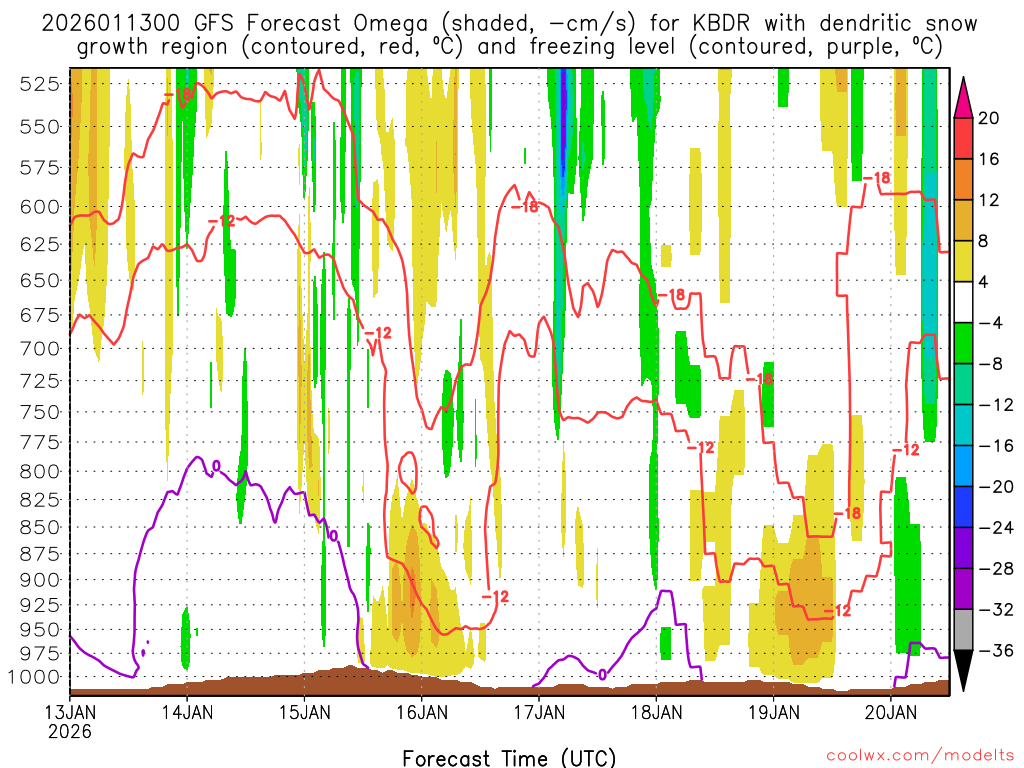Click the gray -32 to -36 colorbar segment
The height and width of the screenshot is (768, 1024).
[963, 630]
